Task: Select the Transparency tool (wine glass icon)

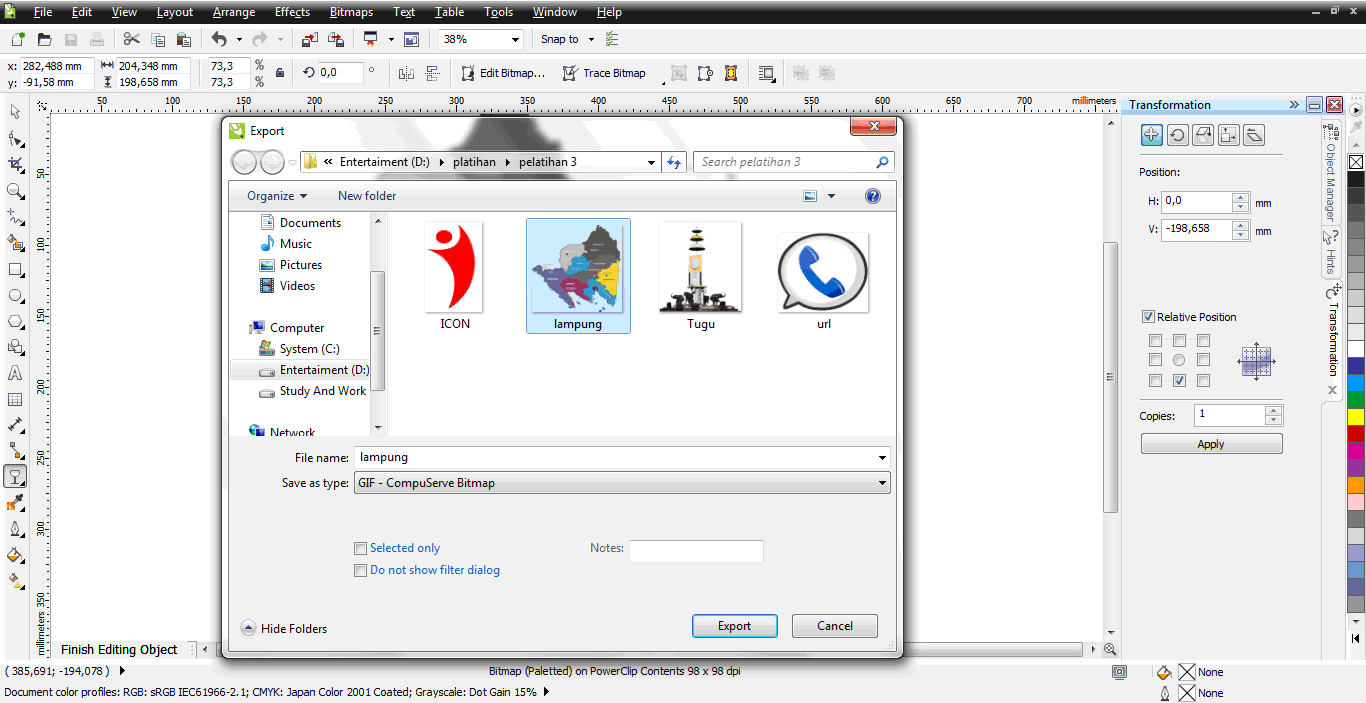Action: click(15, 477)
